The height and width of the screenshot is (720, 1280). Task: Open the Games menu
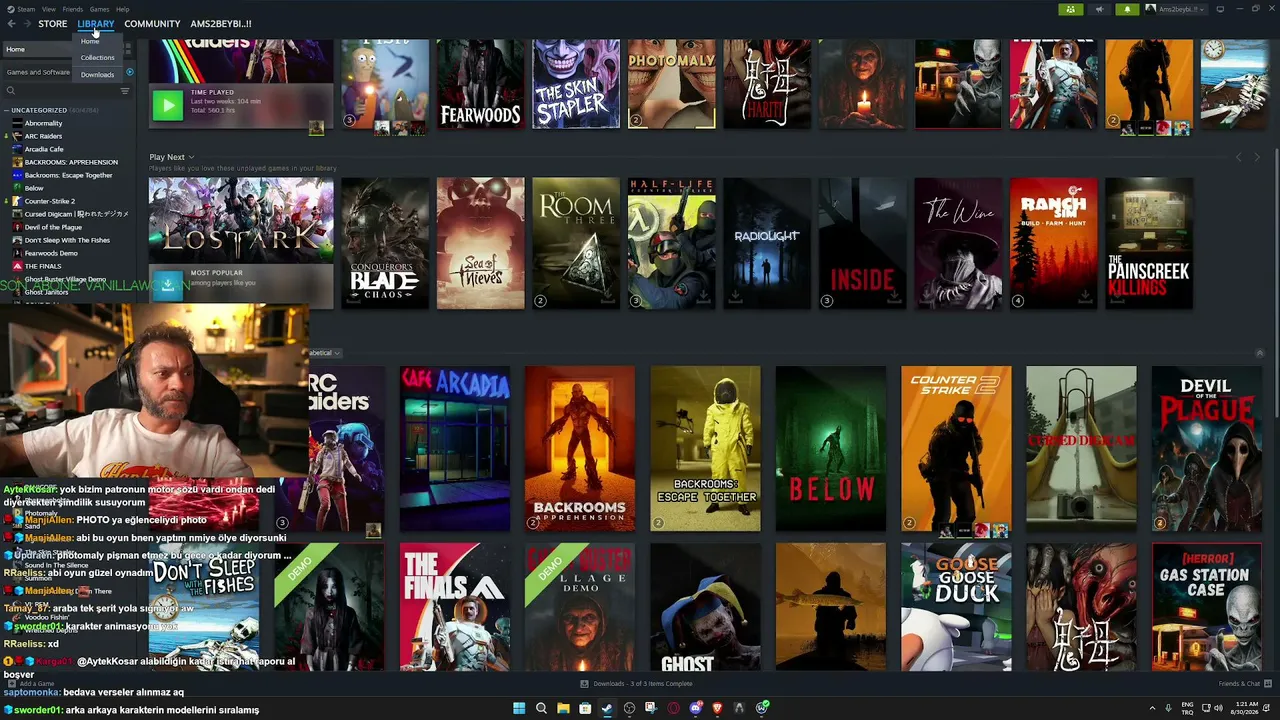pyautogui.click(x=100, y=9)
